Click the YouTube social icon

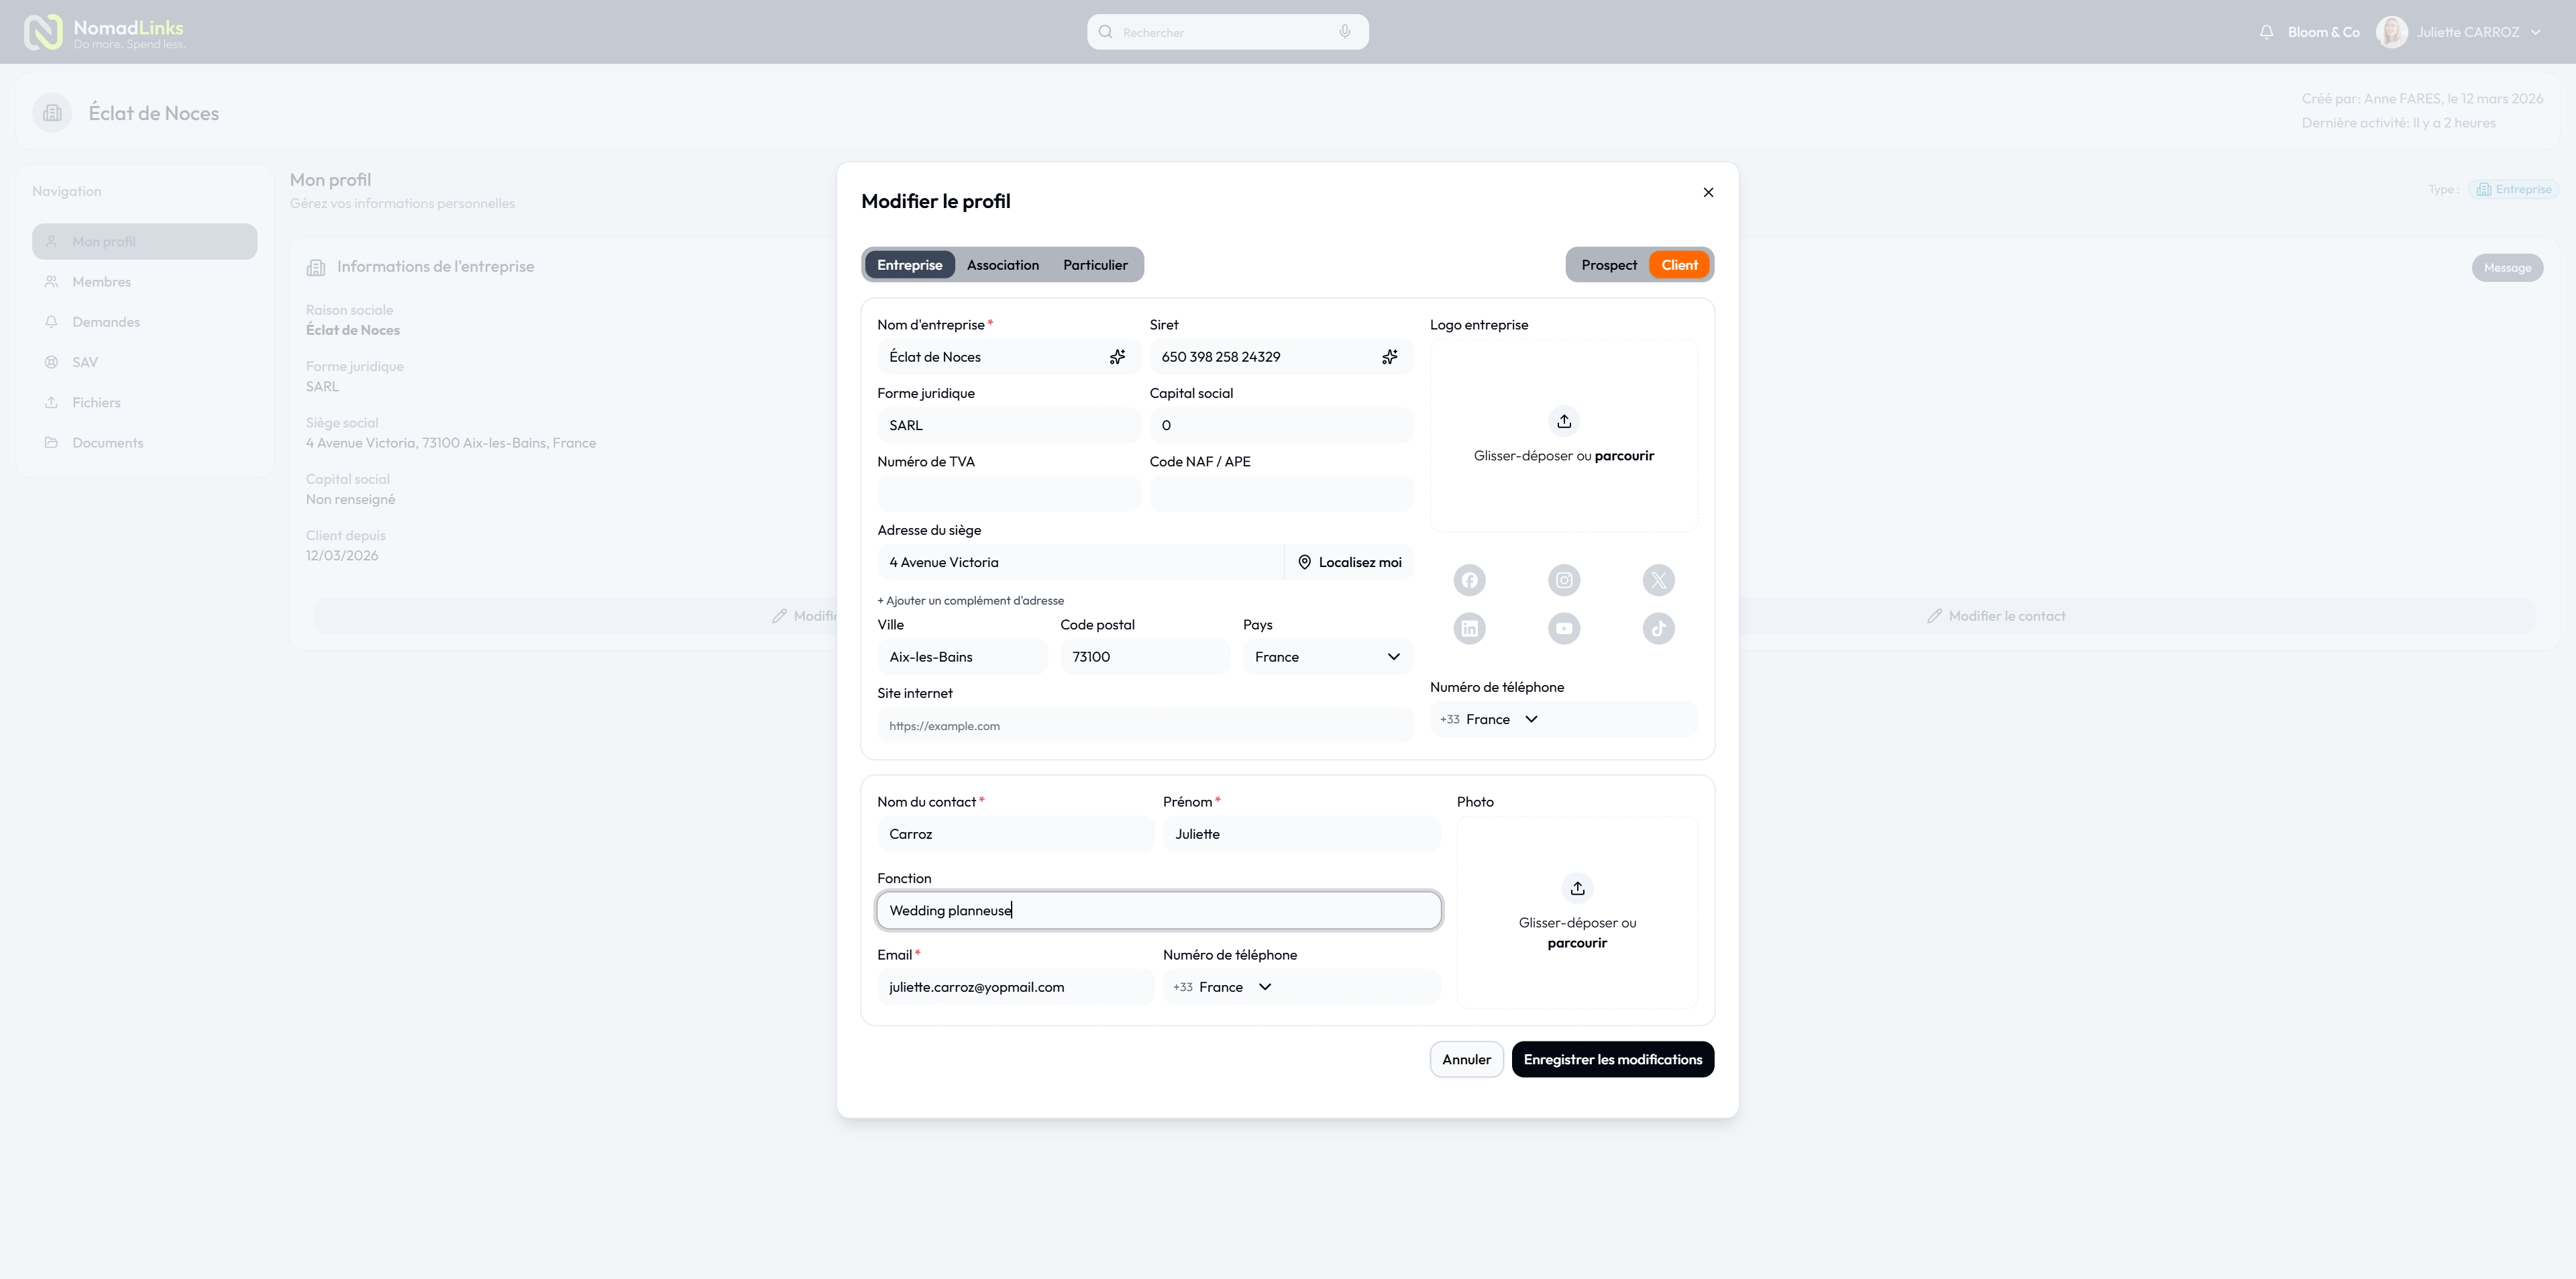tap(1564, 628)
